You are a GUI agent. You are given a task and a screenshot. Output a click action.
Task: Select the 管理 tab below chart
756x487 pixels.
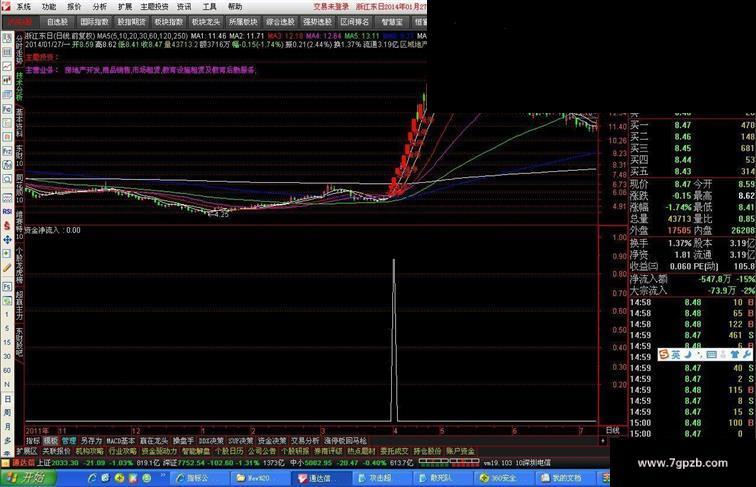point(68,441)
